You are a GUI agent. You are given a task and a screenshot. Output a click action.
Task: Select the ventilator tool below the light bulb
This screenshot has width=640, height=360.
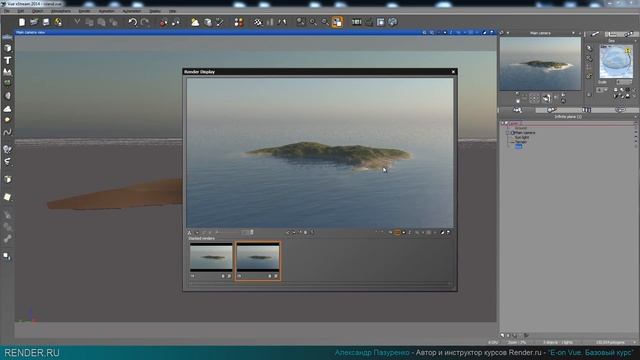click(x=7, y=162)
